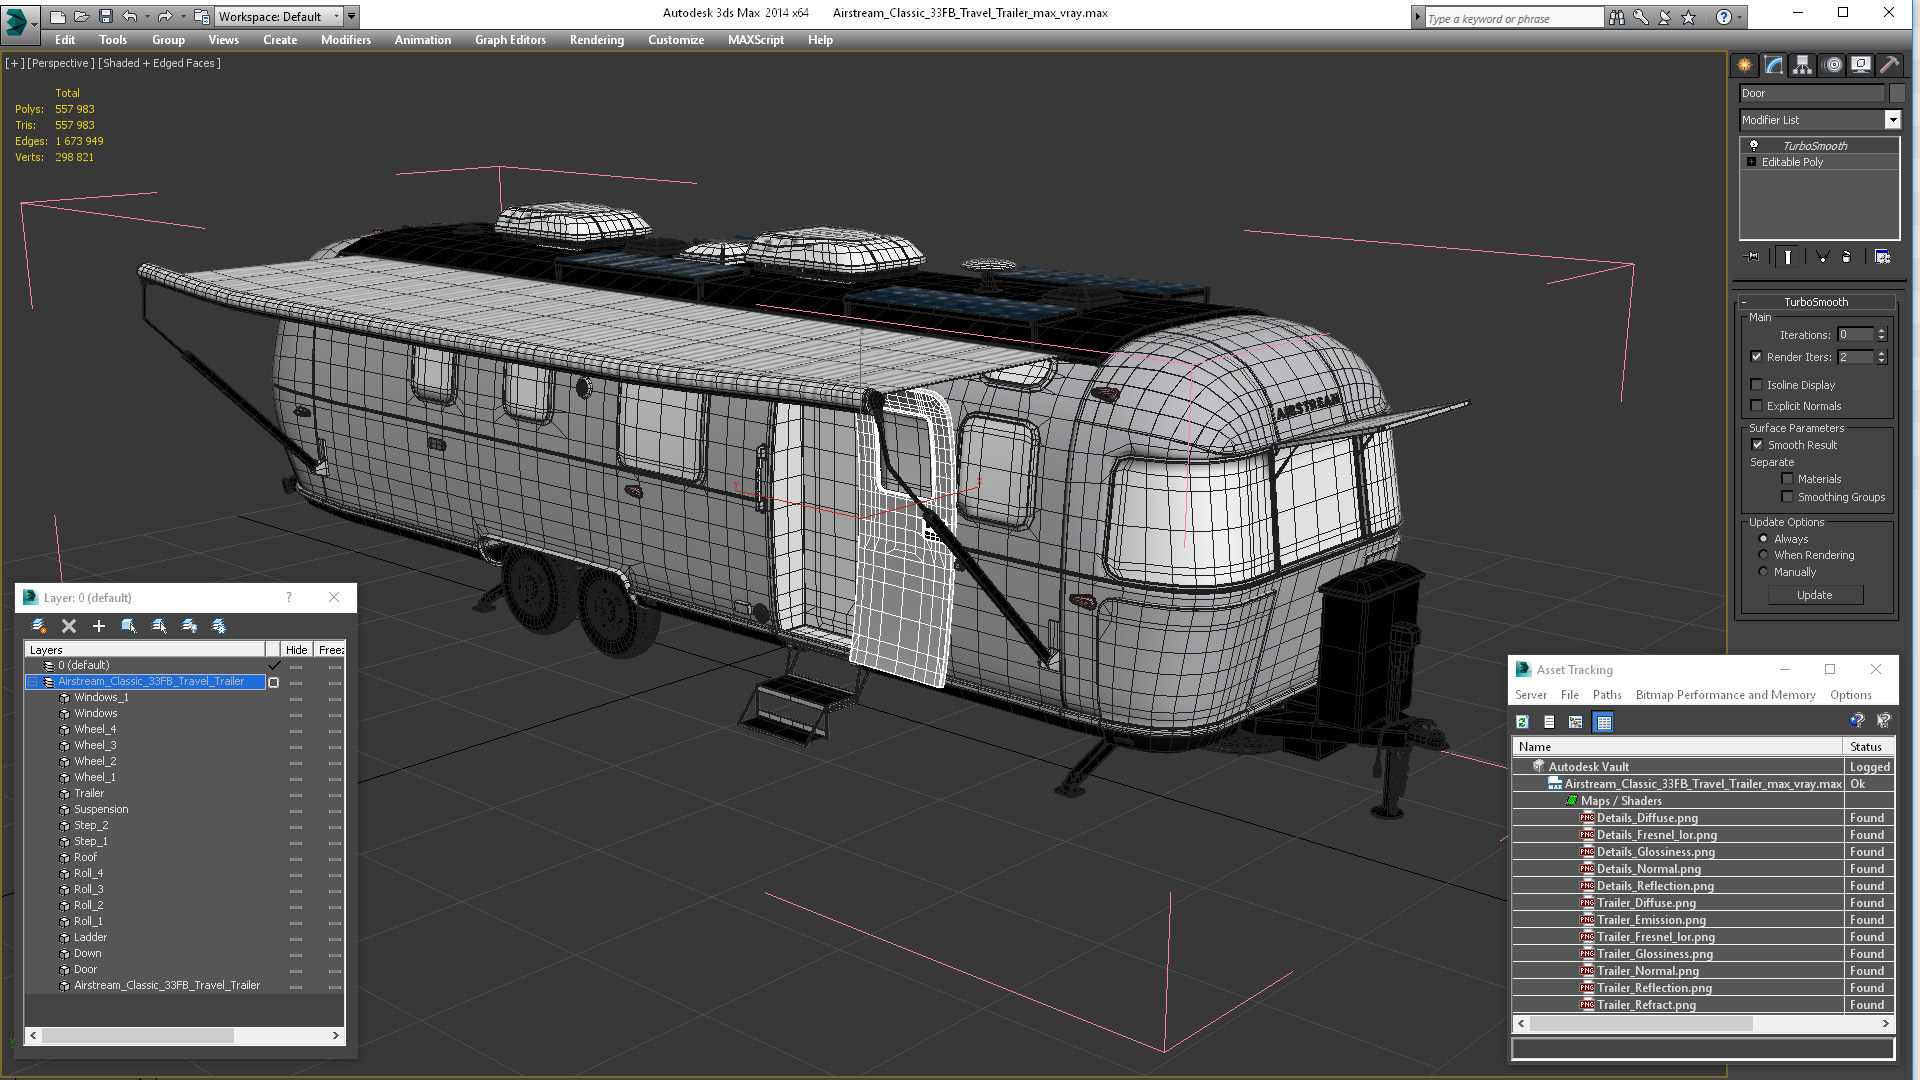This screenshot has height=1080, width=1920.
Task: Open the Rendering menu
Action: [596, 40]
